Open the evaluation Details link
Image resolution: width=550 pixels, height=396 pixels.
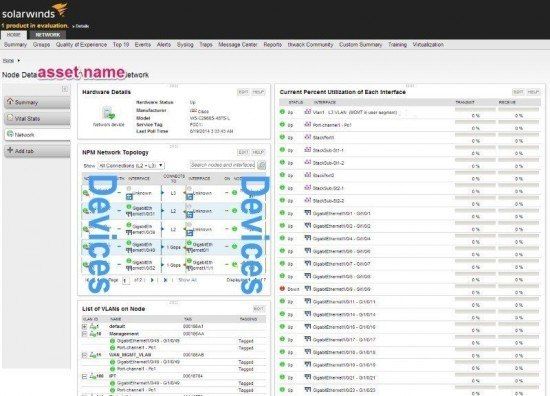(82, 26)
